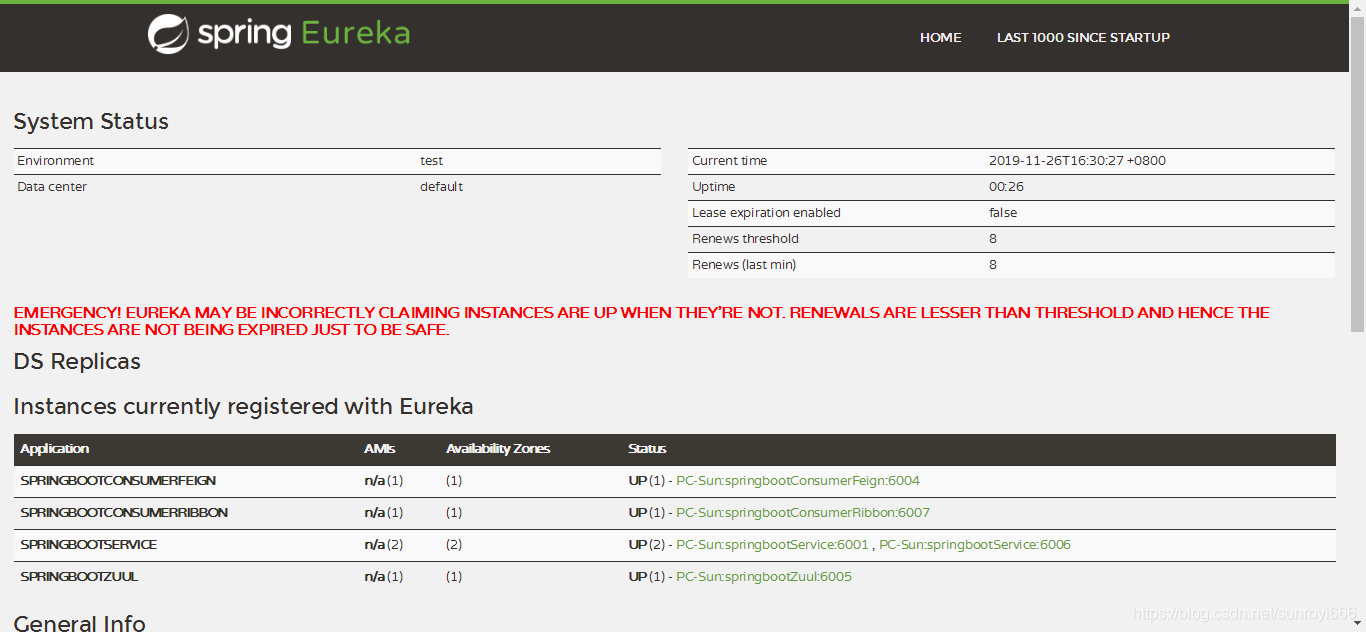Select SPRINGBOOTCONSUMERRIBBON application name
This screenshot has height=632, width=1366.
coord(124,513)
